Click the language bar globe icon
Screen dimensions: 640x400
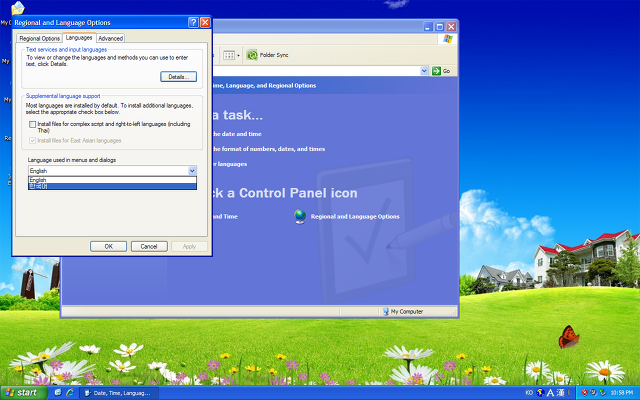[x=540, y=393]
